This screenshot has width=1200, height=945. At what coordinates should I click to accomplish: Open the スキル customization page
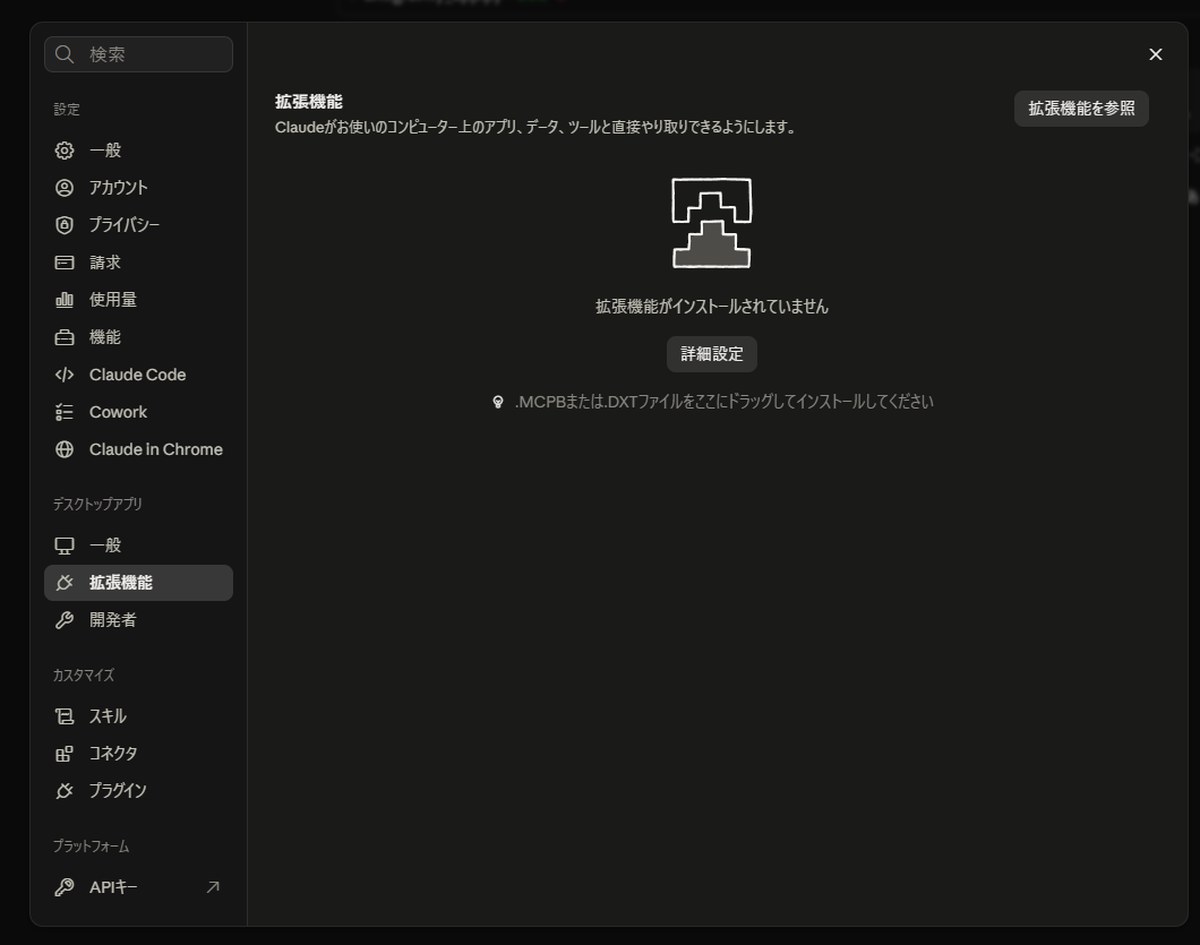click(x=139, y=716)
